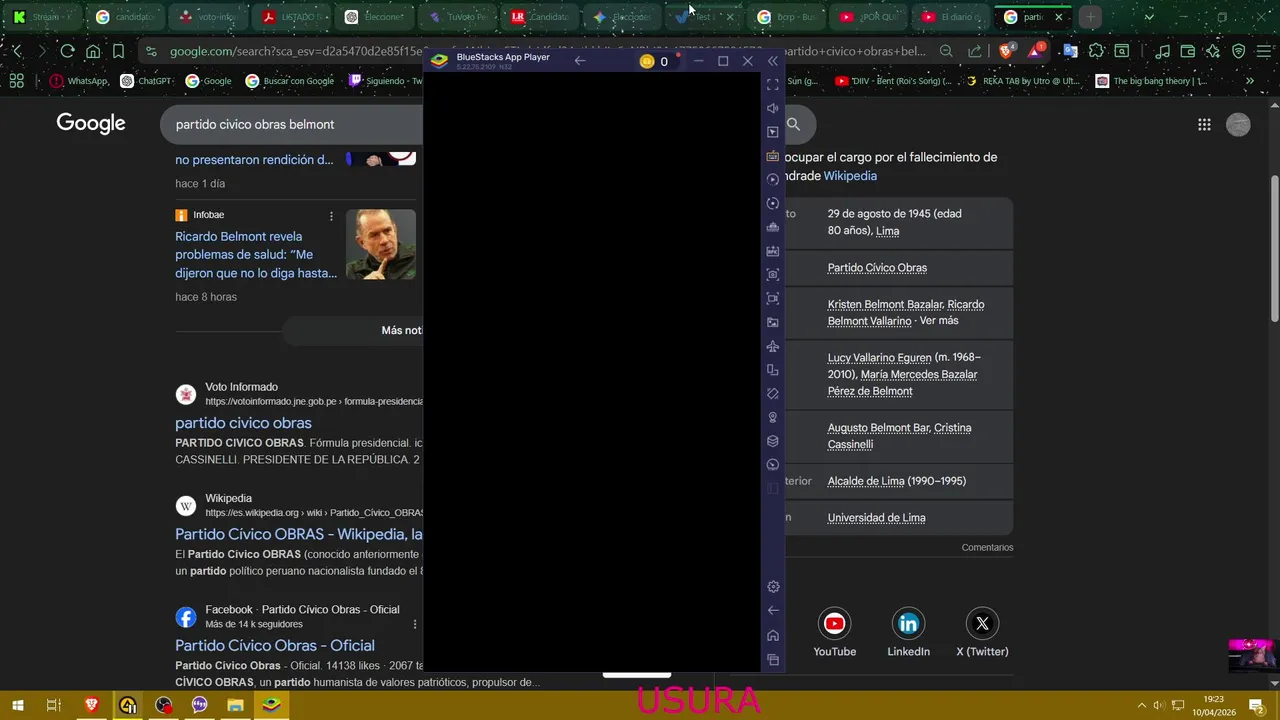1280x720 pixels.
Task: Open the ChatGPT bookmark
Action: 146,81
